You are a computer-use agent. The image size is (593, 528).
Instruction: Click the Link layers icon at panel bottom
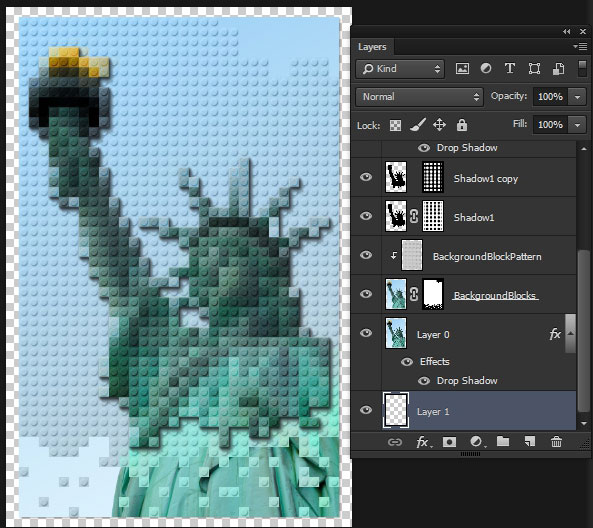click(x=395, y=442)
